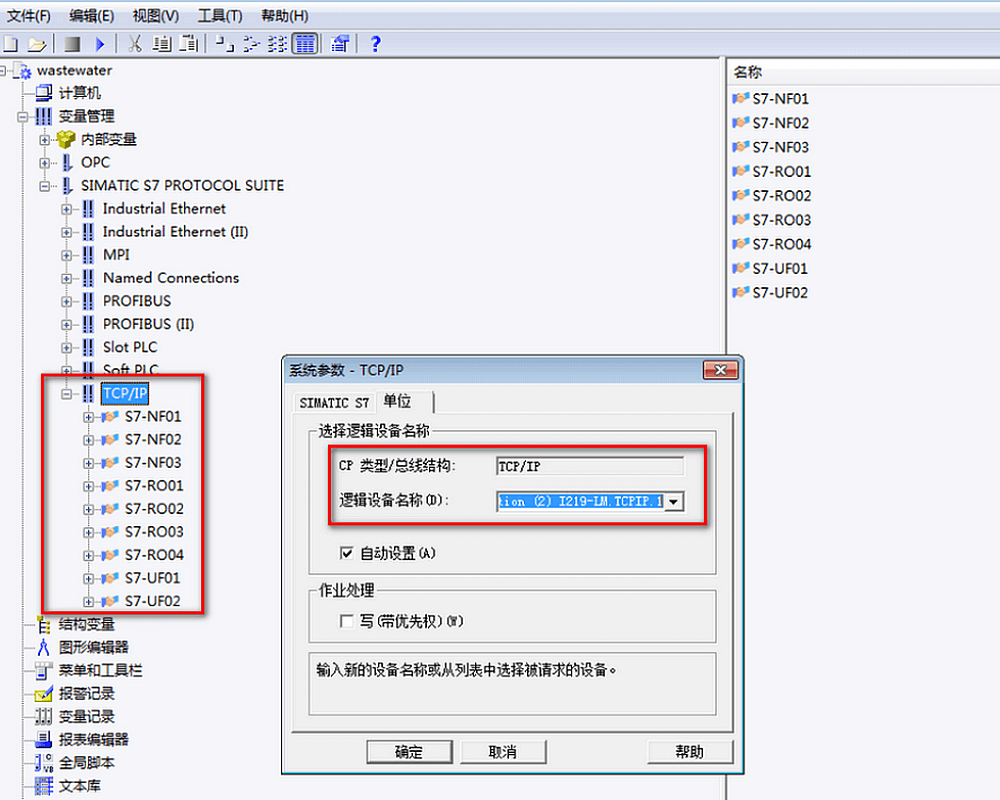Click the blue question mark help icon

click(375, 44)
